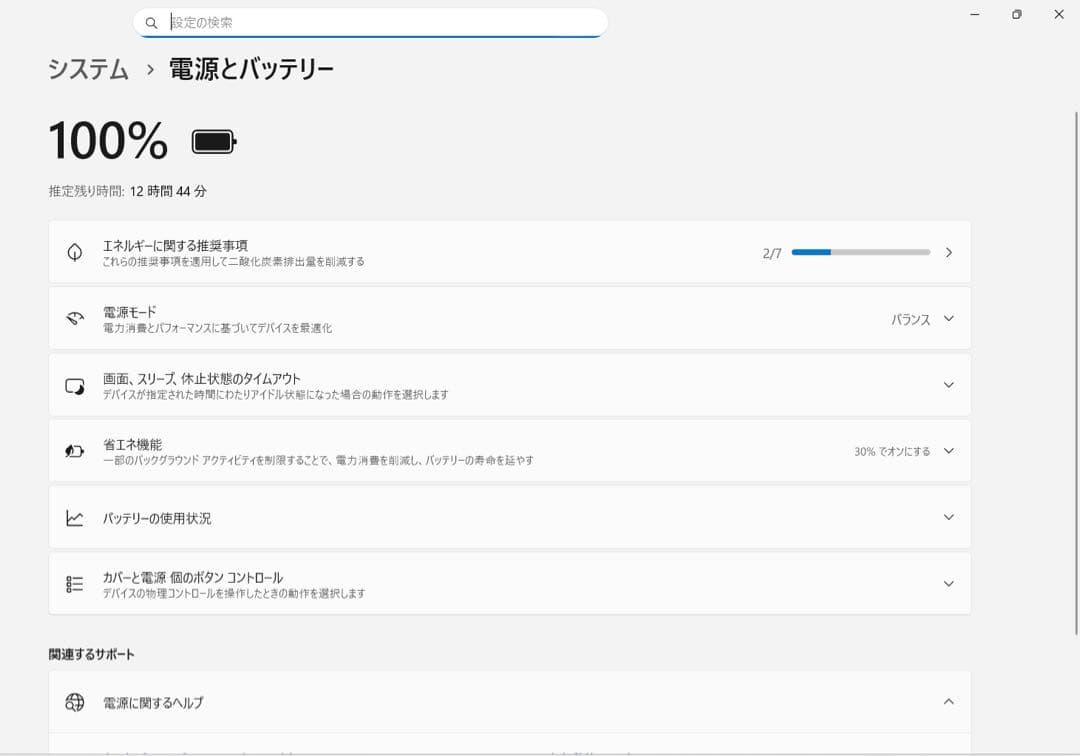Expand 画面、スリープ、休止状態のタイムアウト section
Viewport: 1080px width, 756px height.
coord(947,384)
